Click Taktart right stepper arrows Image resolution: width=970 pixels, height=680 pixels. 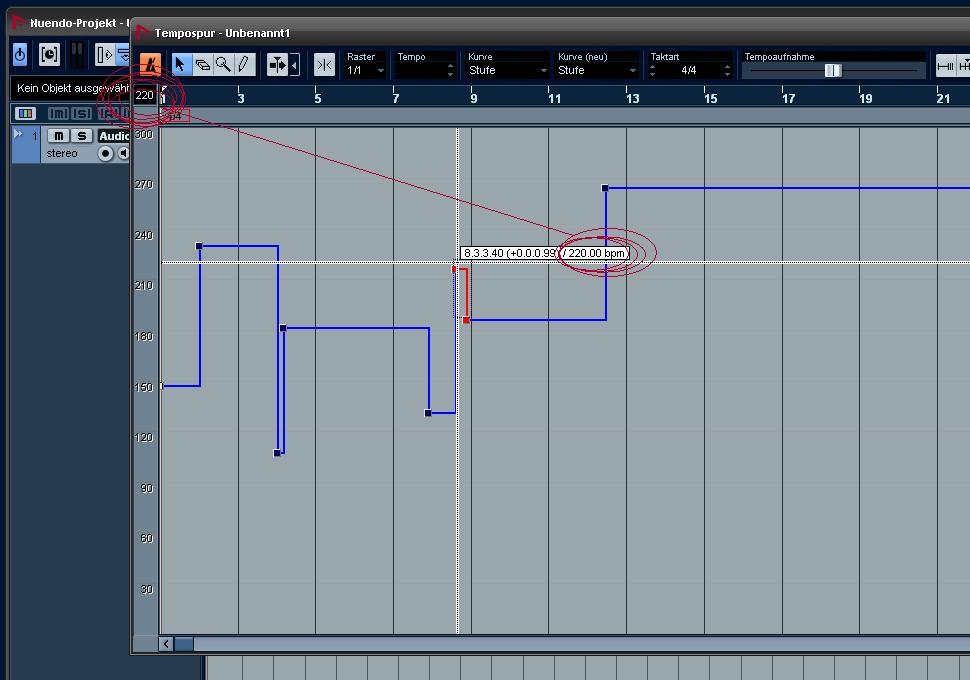[728, 71]
